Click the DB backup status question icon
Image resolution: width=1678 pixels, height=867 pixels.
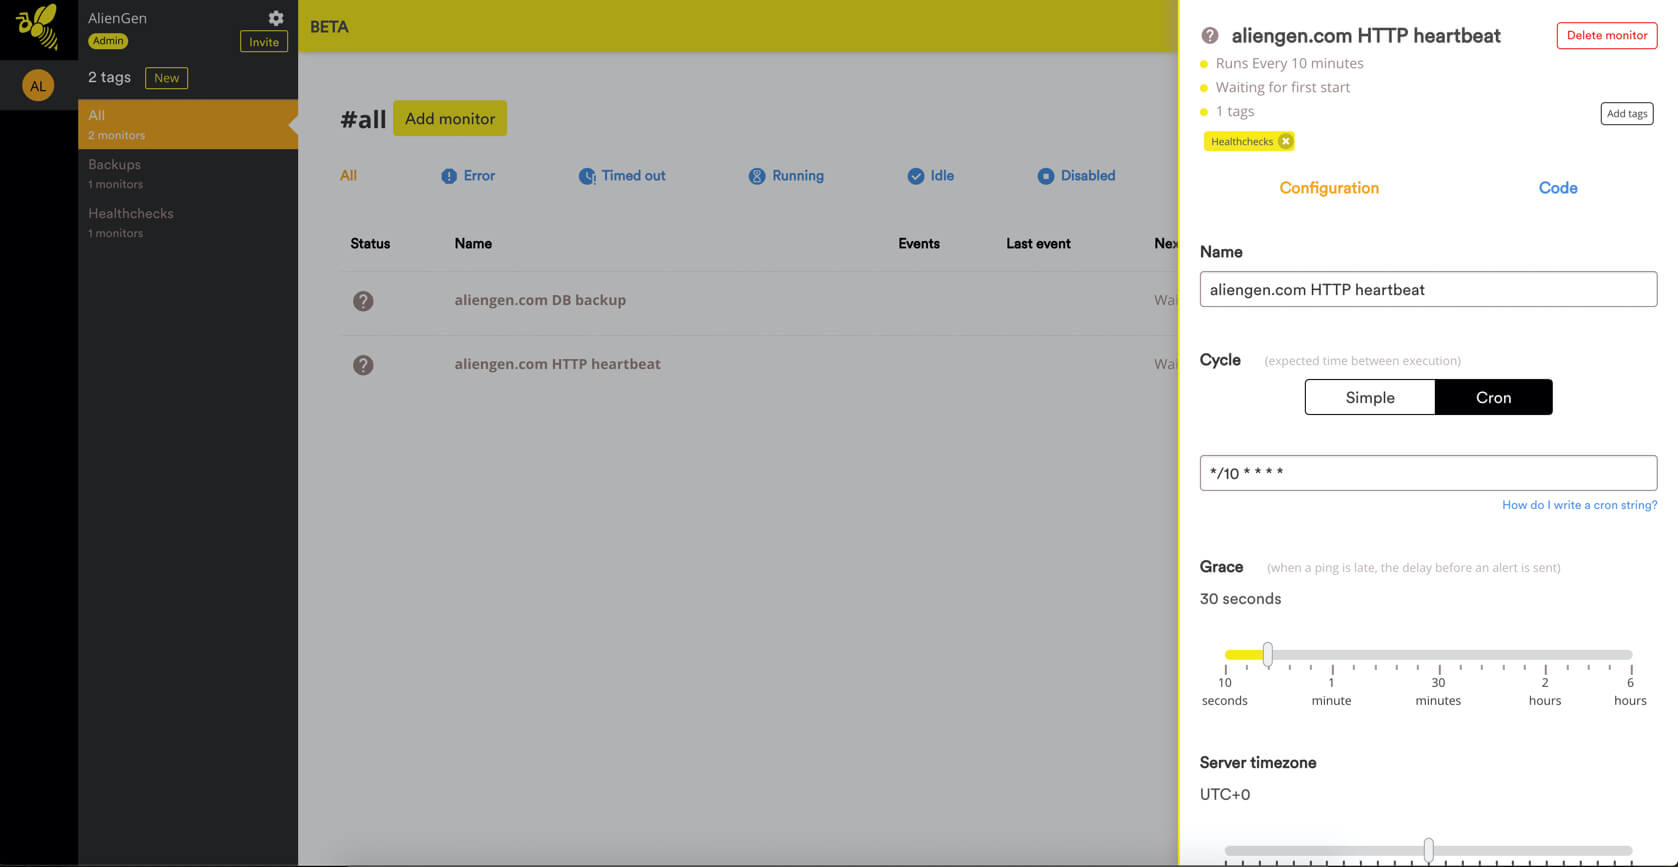pyautogui.click(x=363, y=301)
